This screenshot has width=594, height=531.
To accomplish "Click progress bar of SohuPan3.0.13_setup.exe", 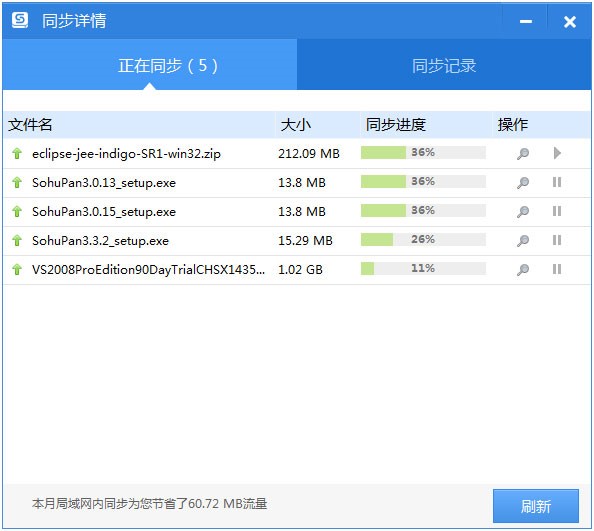I will (x=423, y=181).
